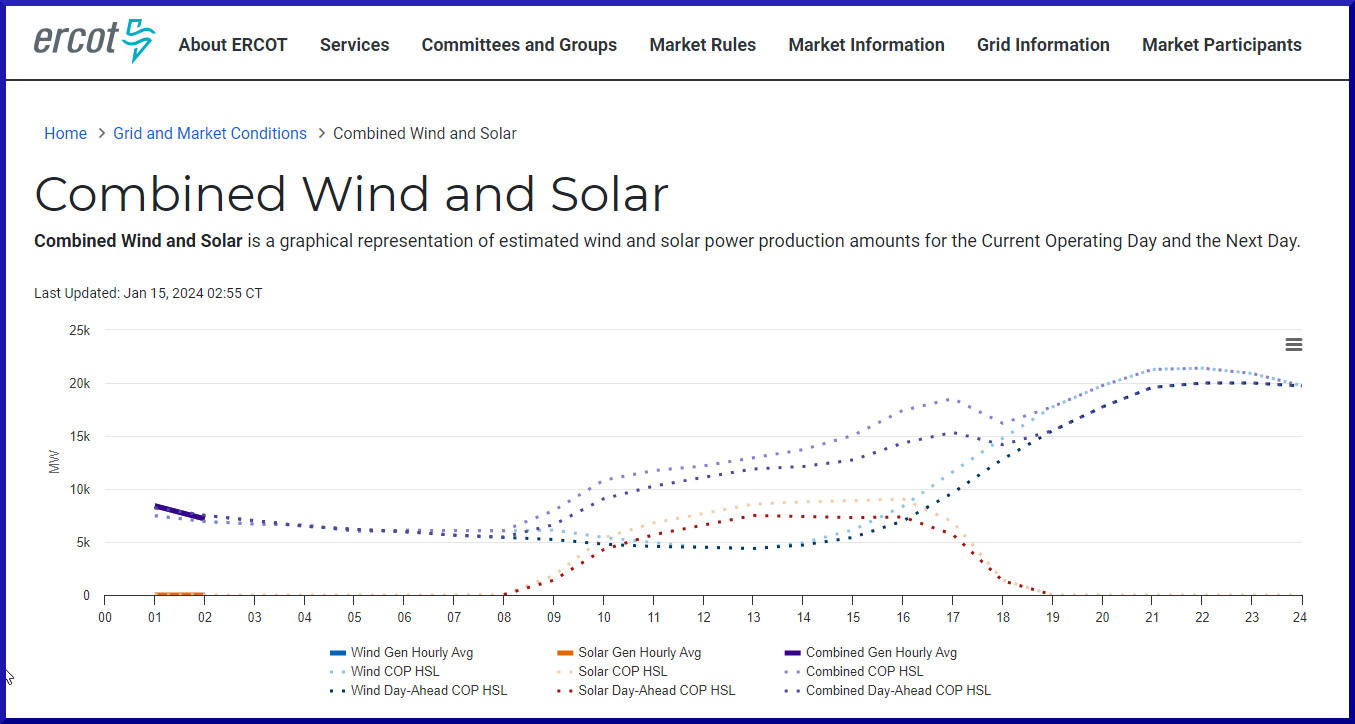This screenshot has height=724, width=1355.
Task: Click the chevron after Grid and Market Conditions
Action: [321, 134]
